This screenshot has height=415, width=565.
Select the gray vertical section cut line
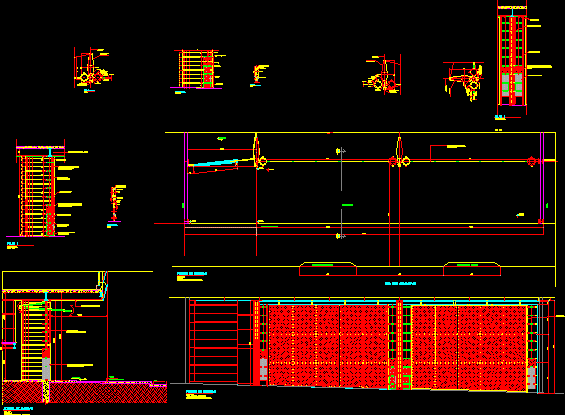tap(341, 193)
